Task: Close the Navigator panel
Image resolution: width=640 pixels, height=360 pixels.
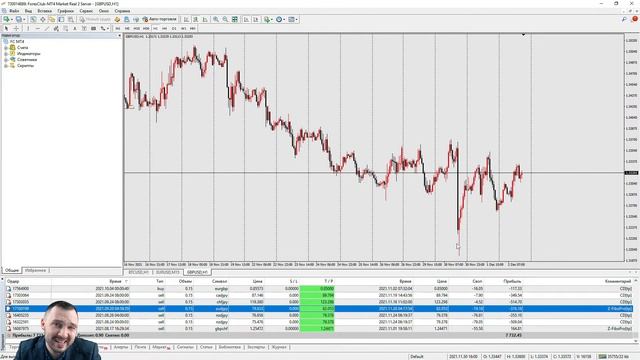Action: click(119, 36)
